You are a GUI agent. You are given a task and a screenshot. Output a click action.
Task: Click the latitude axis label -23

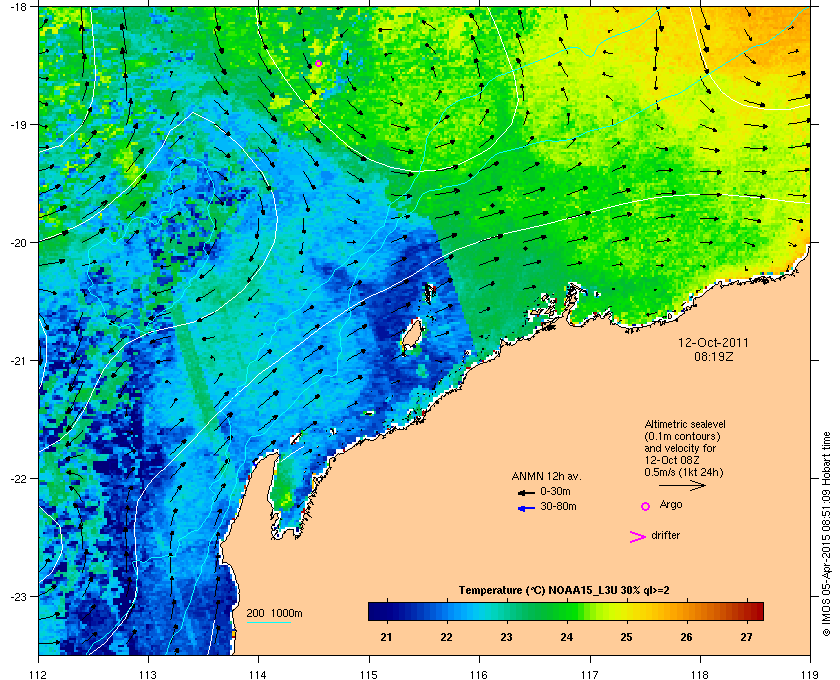point(19,596)
